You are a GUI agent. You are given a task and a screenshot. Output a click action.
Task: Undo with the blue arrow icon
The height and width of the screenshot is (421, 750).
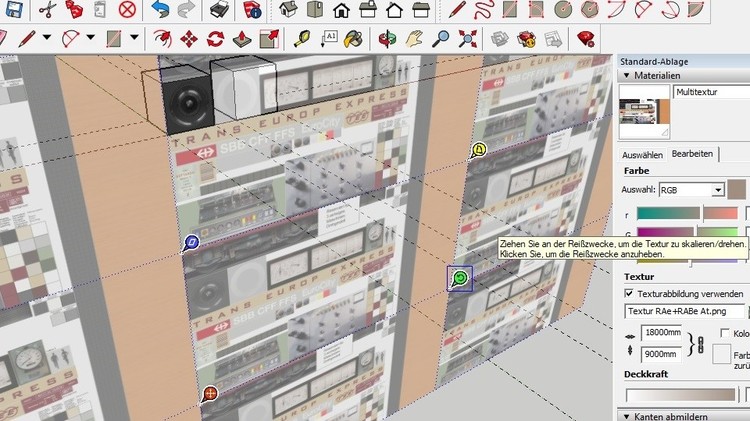click(160, 9)
